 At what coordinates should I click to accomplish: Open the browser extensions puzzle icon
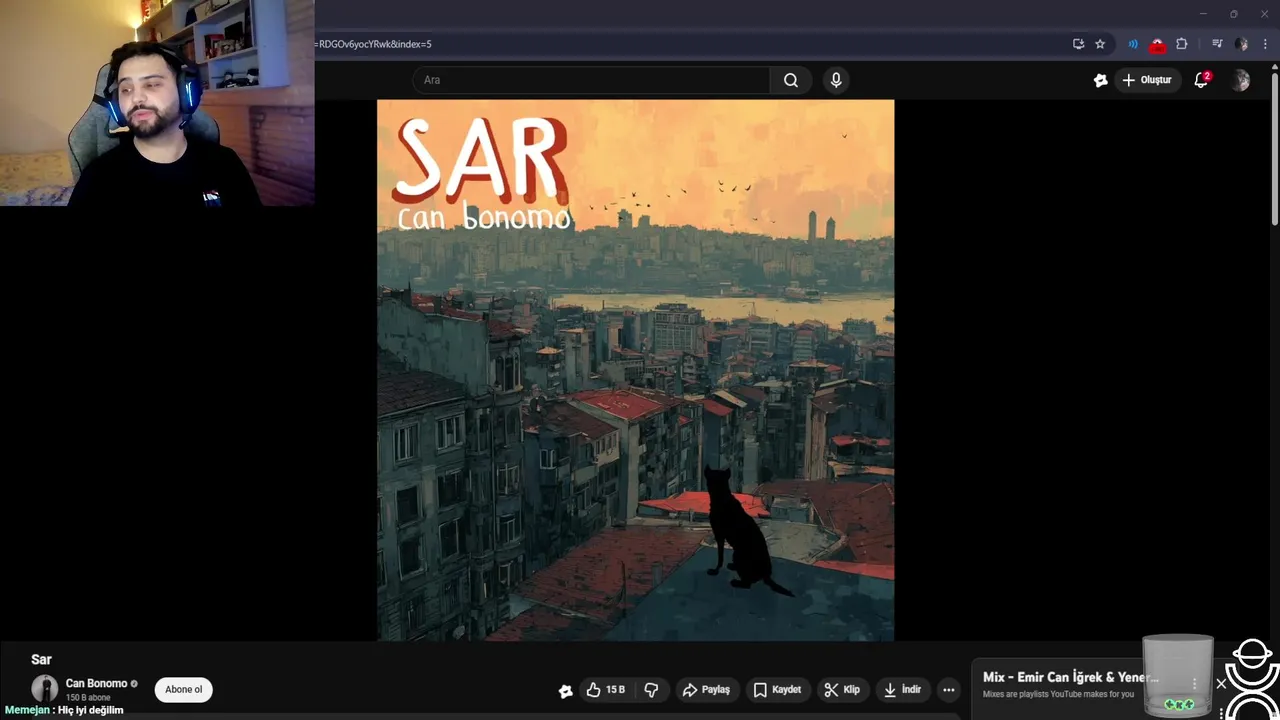coord(1182,44)
